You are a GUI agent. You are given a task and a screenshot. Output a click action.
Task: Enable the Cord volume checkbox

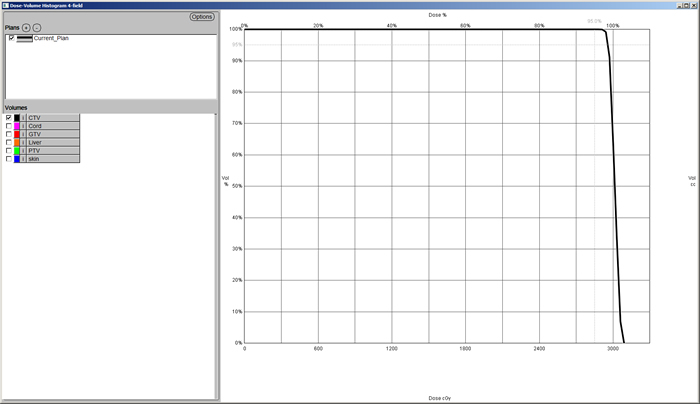(x=9, y=126)
